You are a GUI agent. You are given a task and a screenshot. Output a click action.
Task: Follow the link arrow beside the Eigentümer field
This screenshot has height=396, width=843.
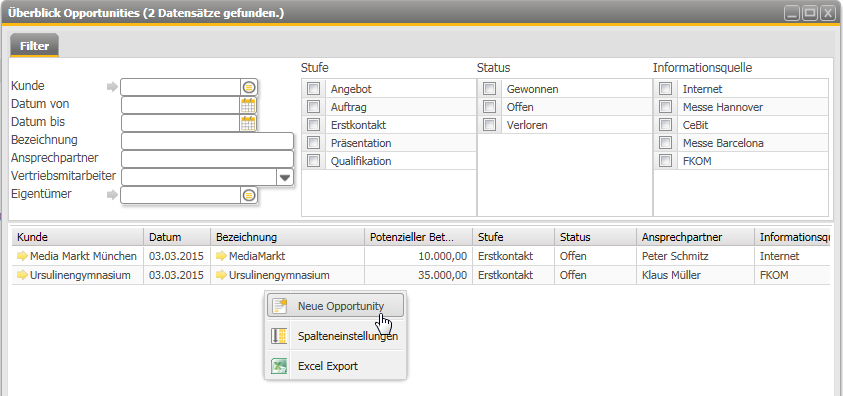[112, 195]
